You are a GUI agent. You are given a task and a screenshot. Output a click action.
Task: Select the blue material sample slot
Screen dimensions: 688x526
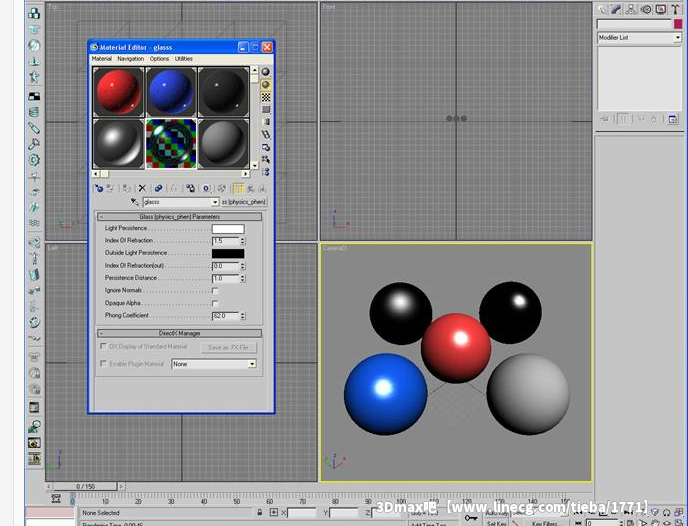point(171,92)
